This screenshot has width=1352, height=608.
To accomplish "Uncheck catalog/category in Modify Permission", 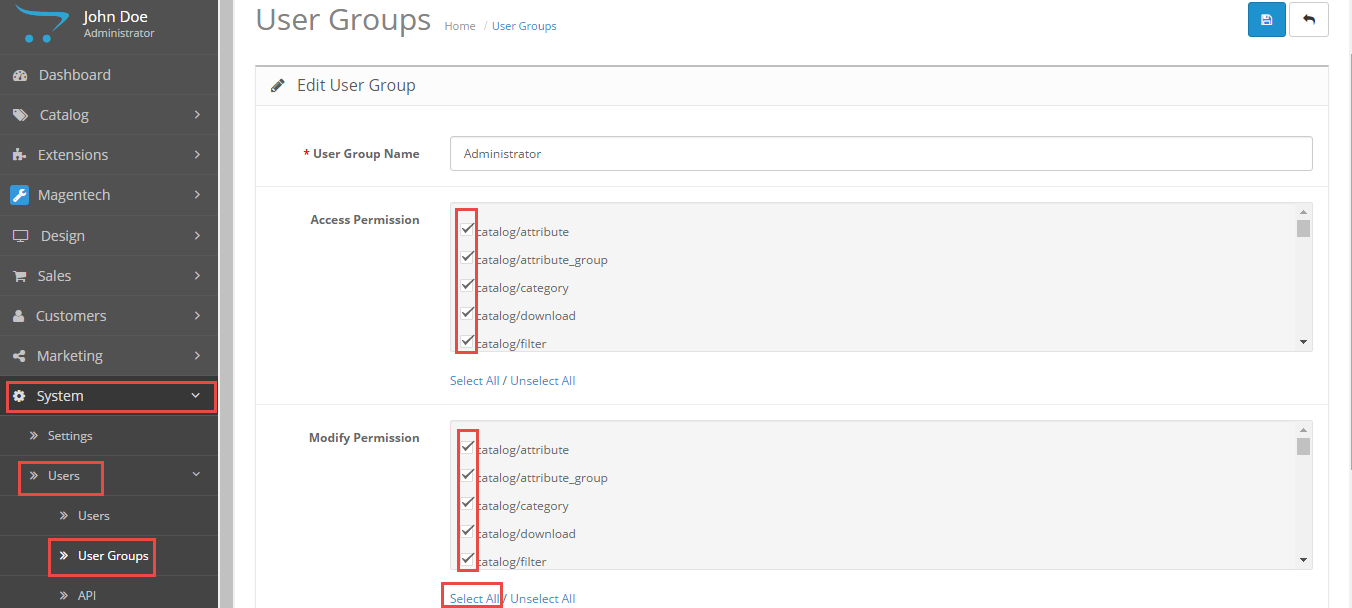I will pyautogui.click(x=467, y=503).
